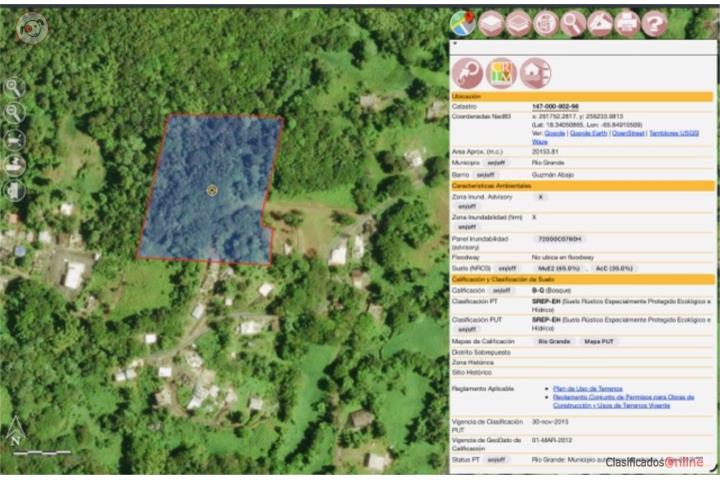720x480 pixels.
Task: Open the Google Maps pin icon
Action: click(463, 23)
